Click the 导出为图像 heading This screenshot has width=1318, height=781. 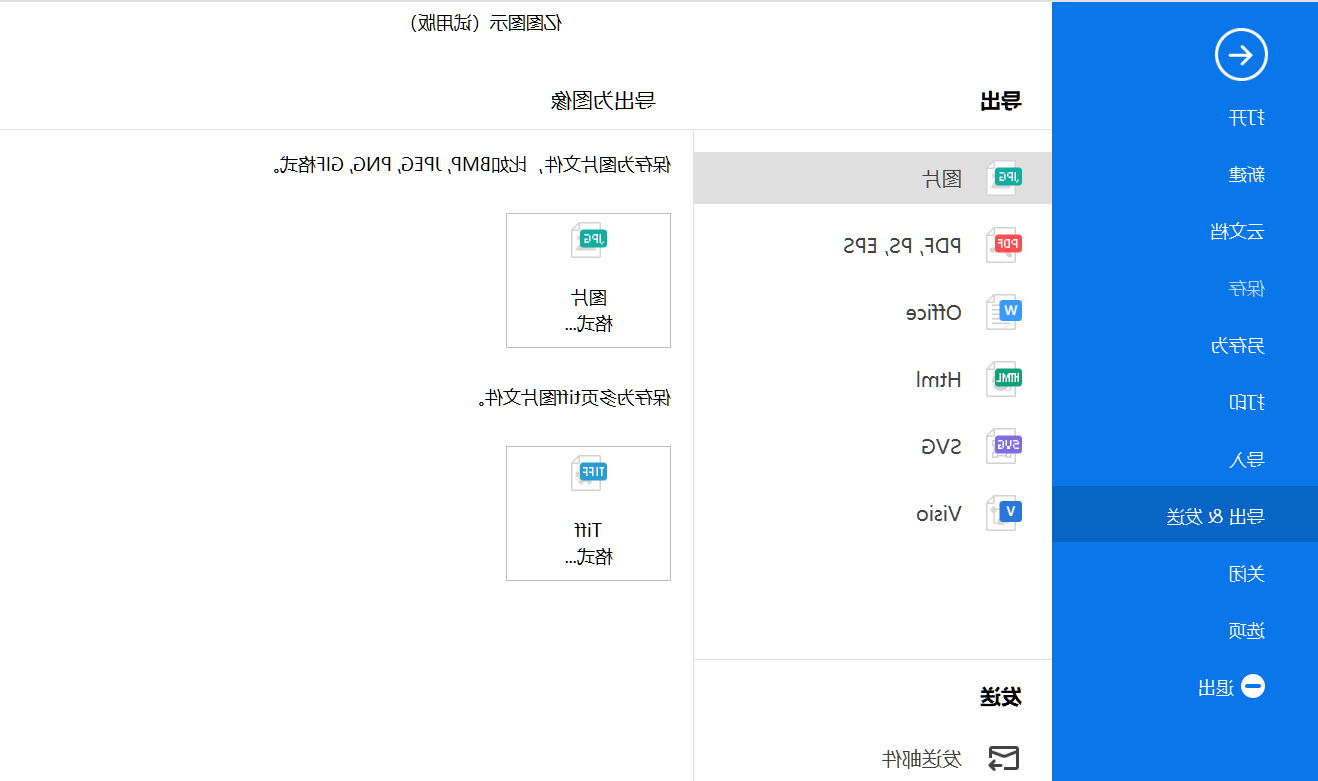pyautogui.click(x=603, y=100)
